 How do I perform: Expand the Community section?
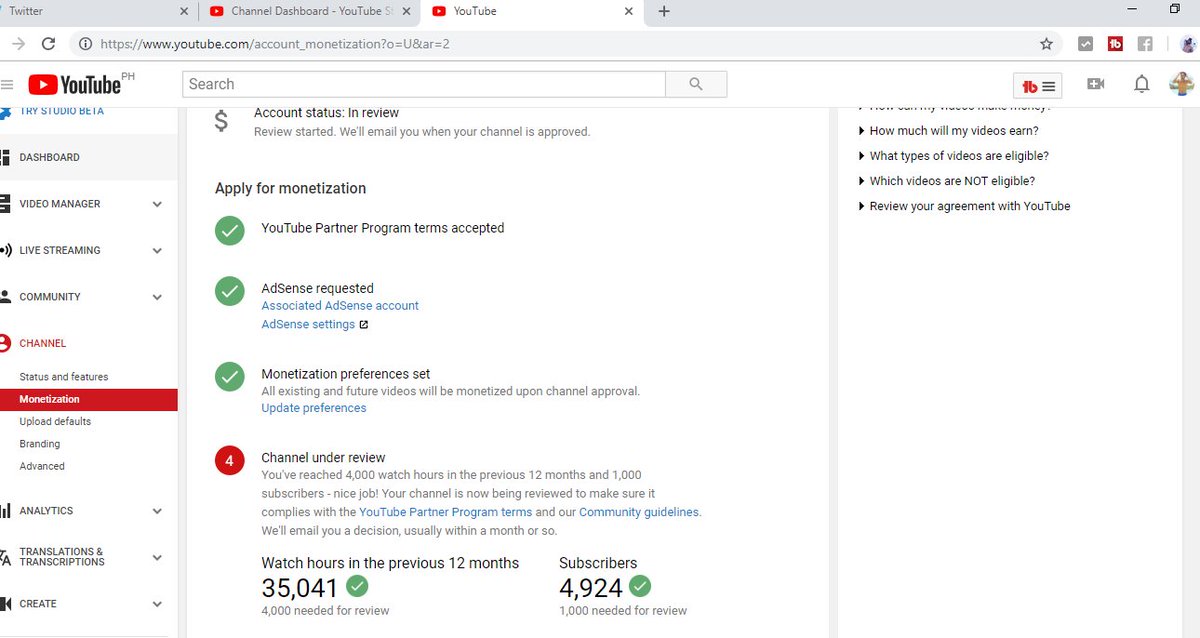pos(157,297)
